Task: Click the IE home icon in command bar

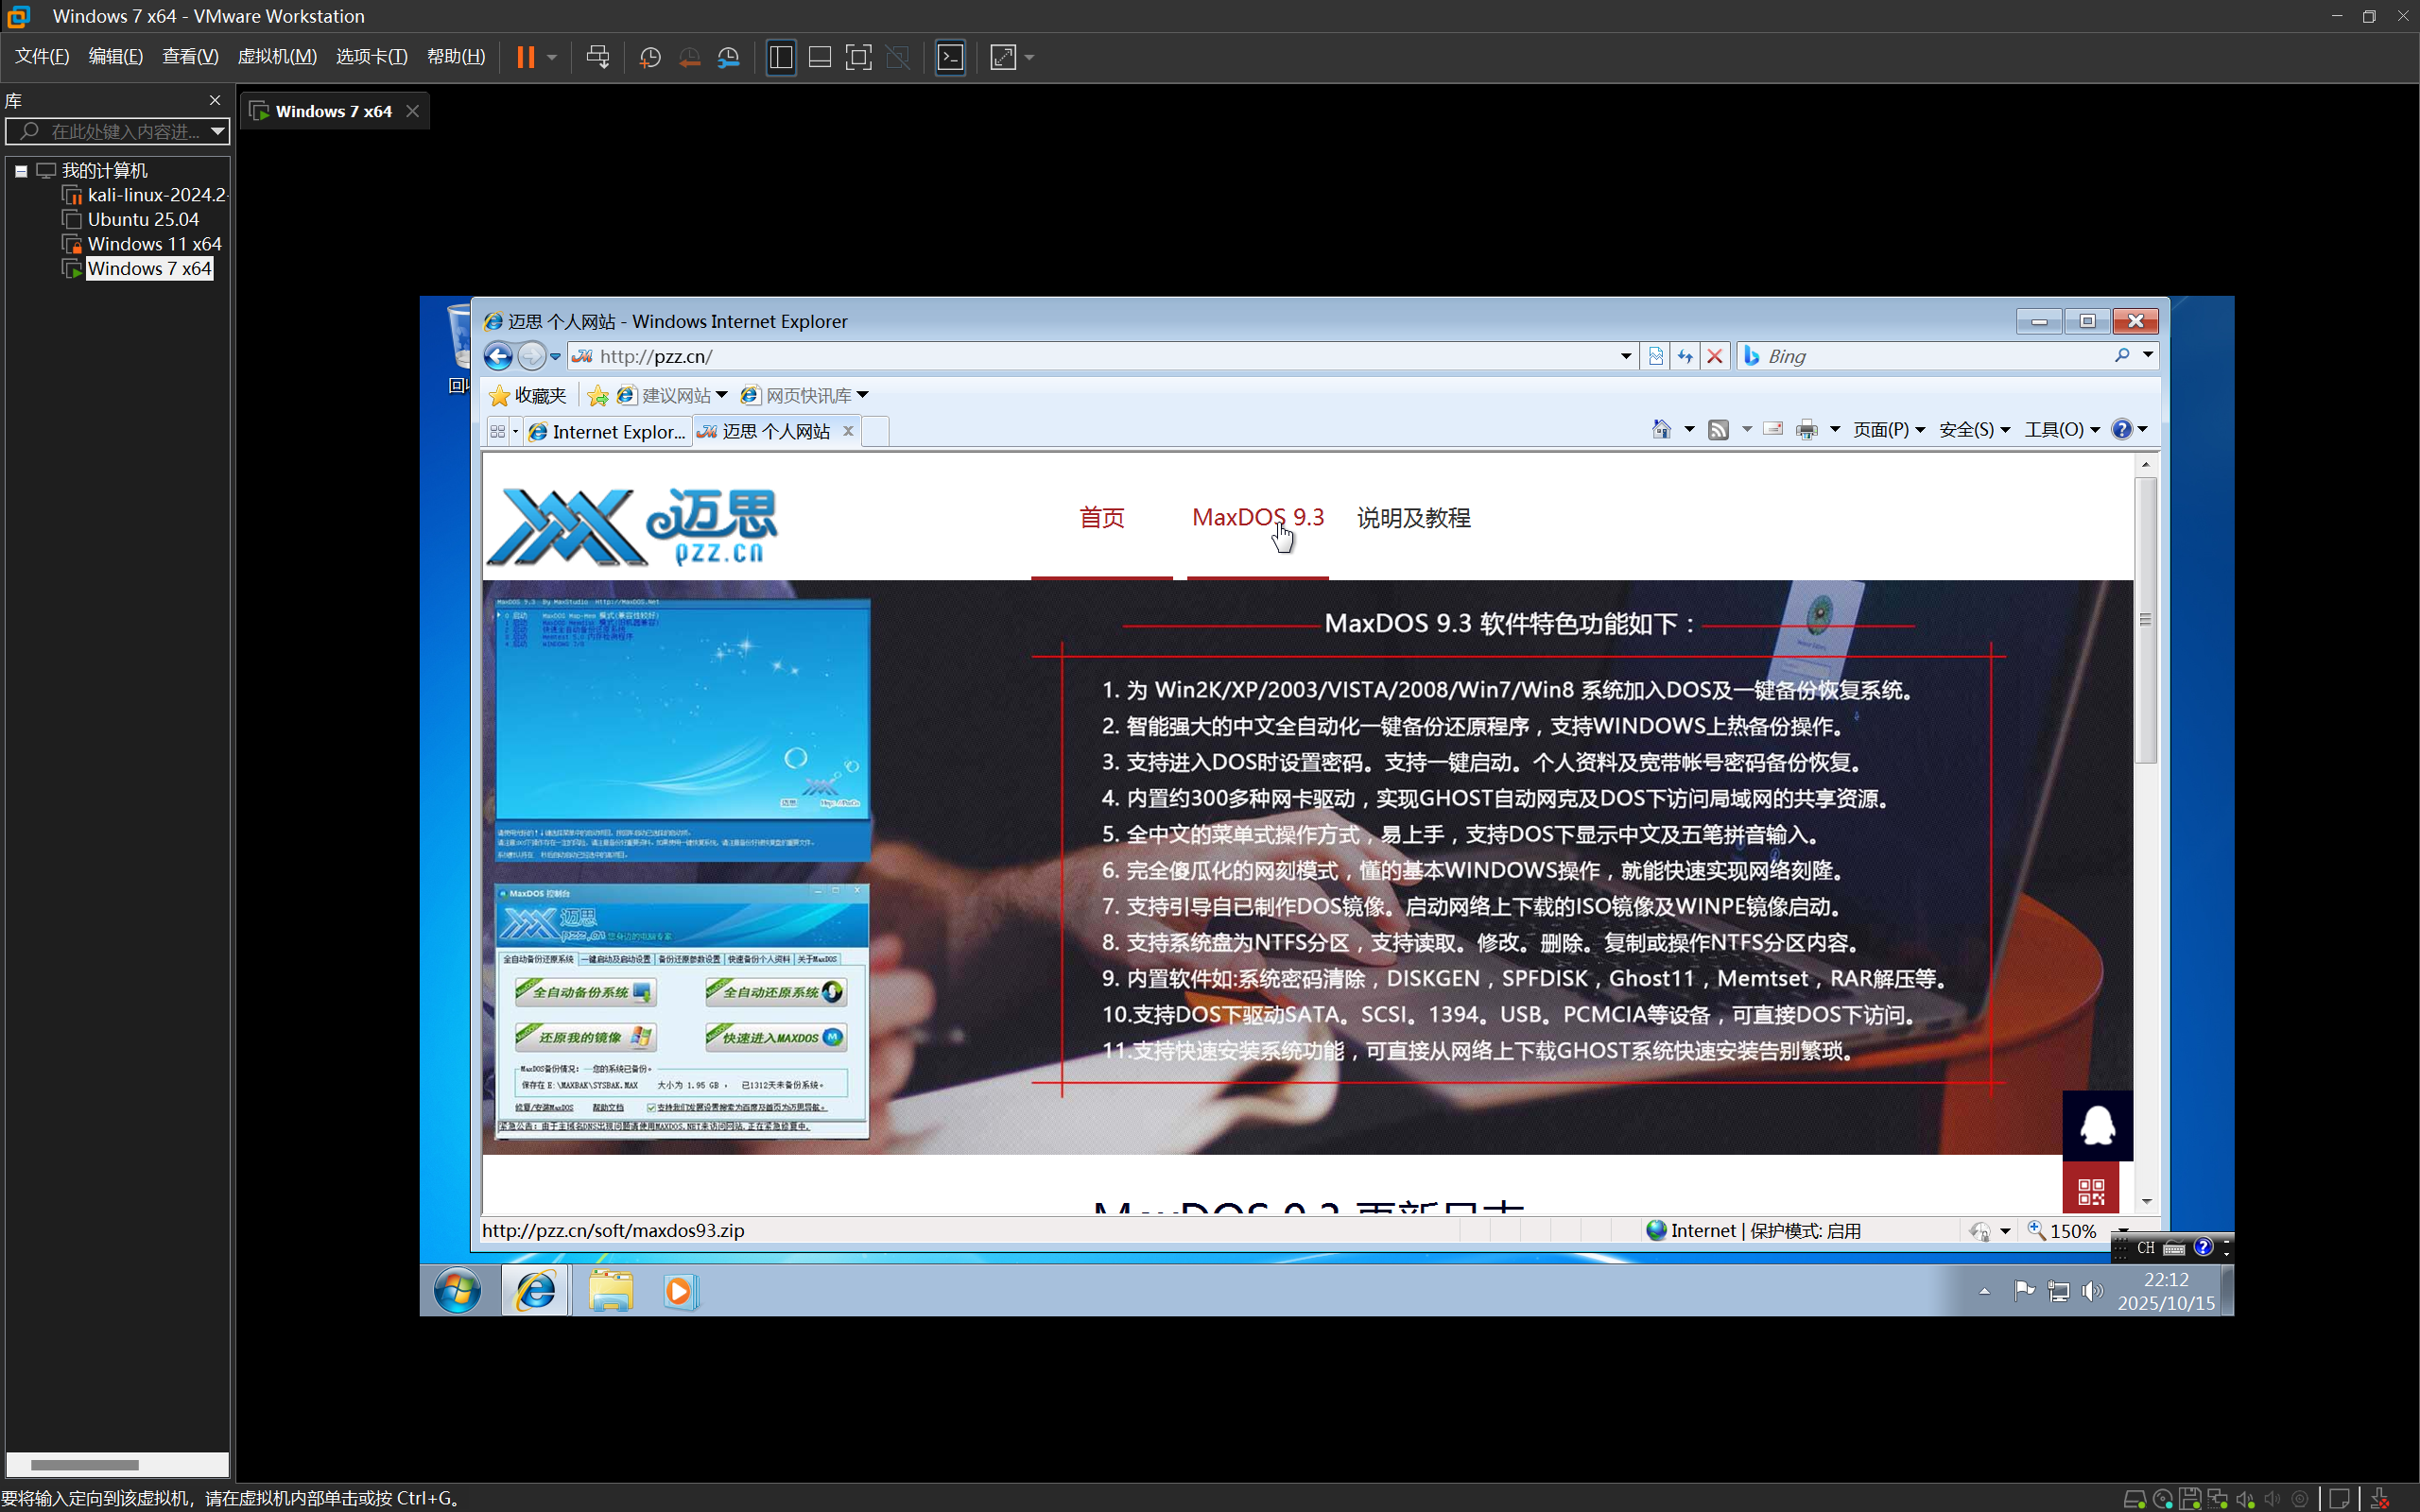Action: [1661, 430]
